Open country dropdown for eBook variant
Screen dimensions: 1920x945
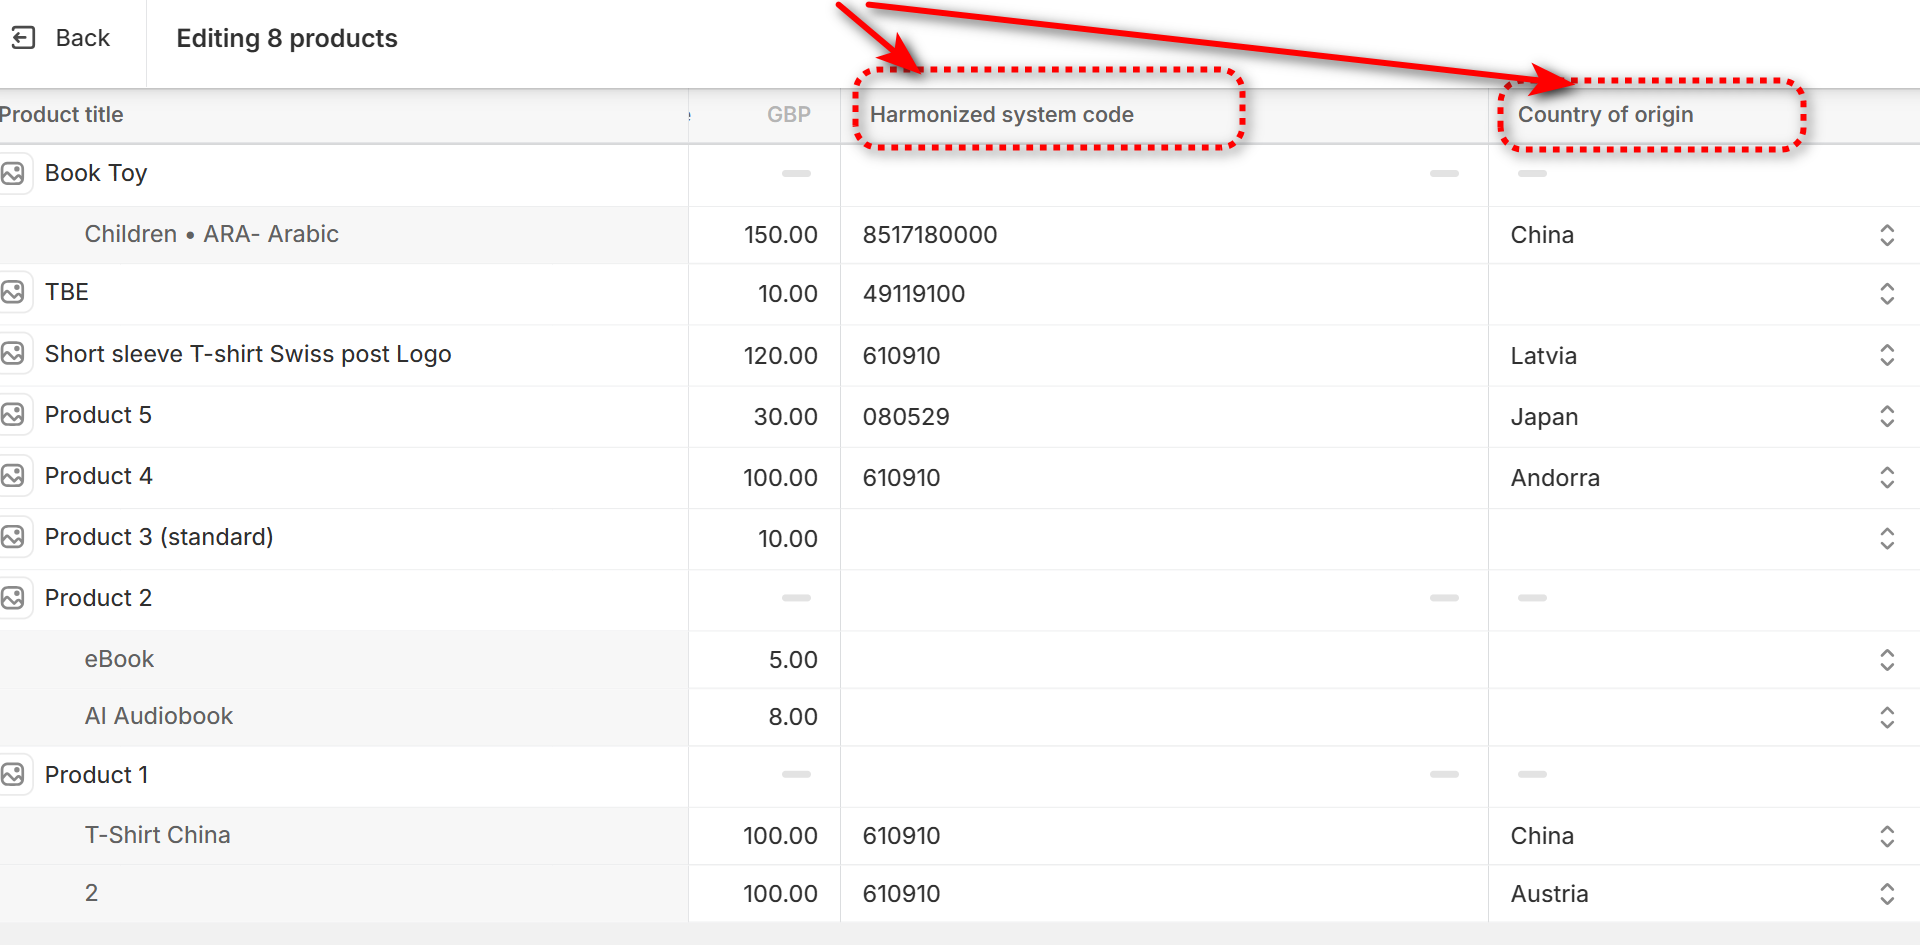click(1886, 660)
